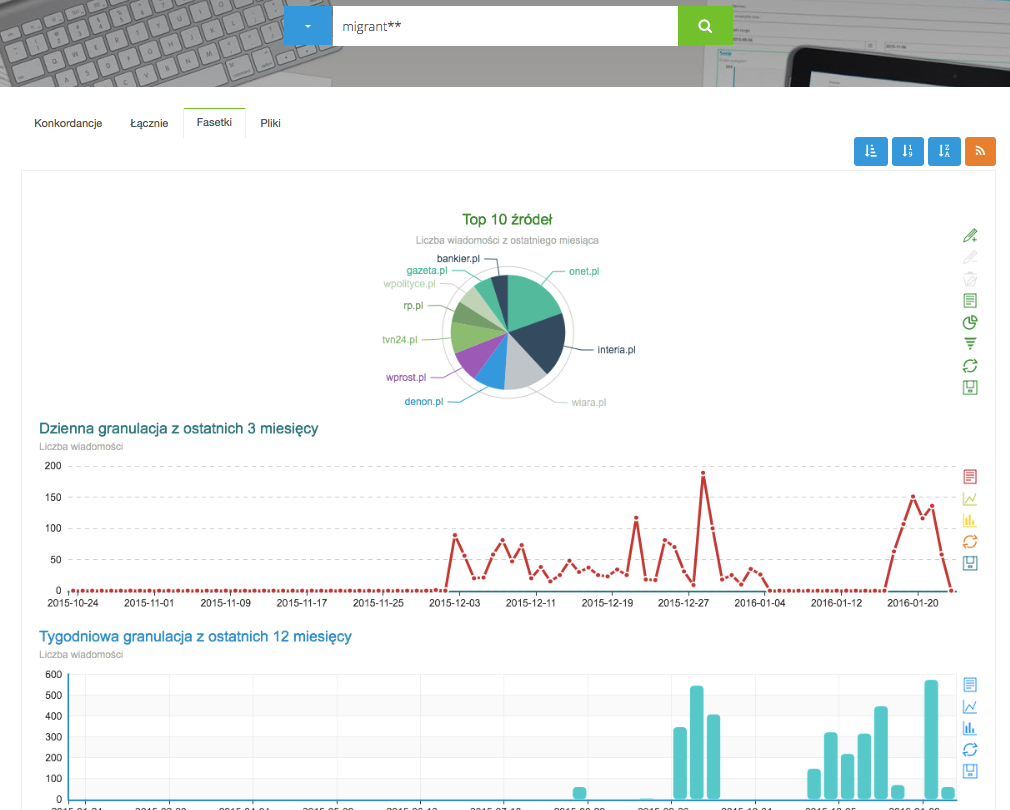1010x810 pixels.
Task: Switch to pie view icon beside pie chart
Action: click(x=969, y=322)
